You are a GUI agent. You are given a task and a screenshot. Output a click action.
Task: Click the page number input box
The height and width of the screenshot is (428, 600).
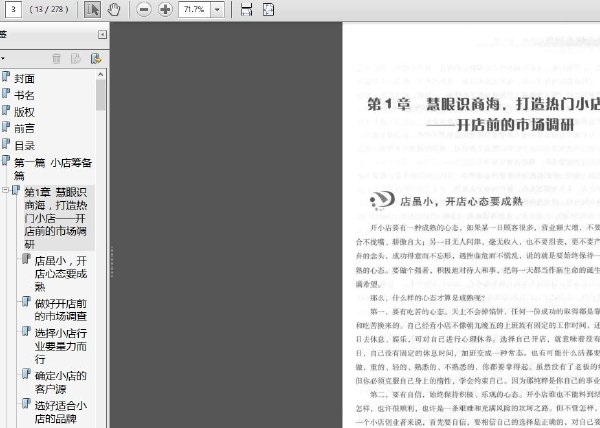[13, 9]
